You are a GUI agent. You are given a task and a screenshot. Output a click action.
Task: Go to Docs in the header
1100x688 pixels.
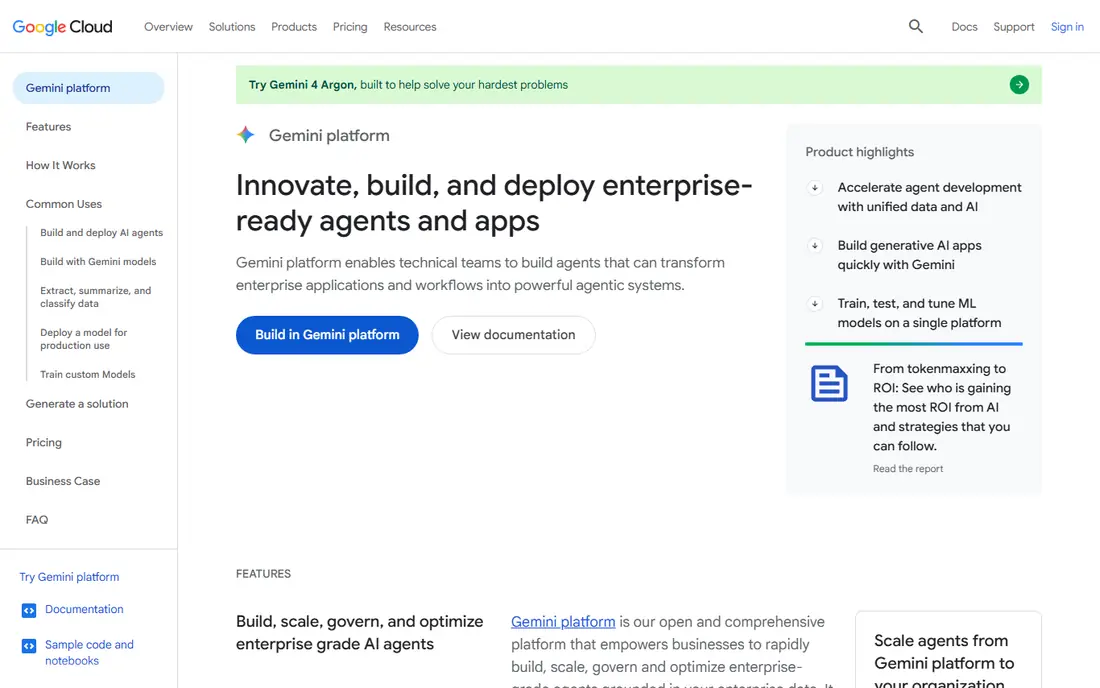point(964,27)
